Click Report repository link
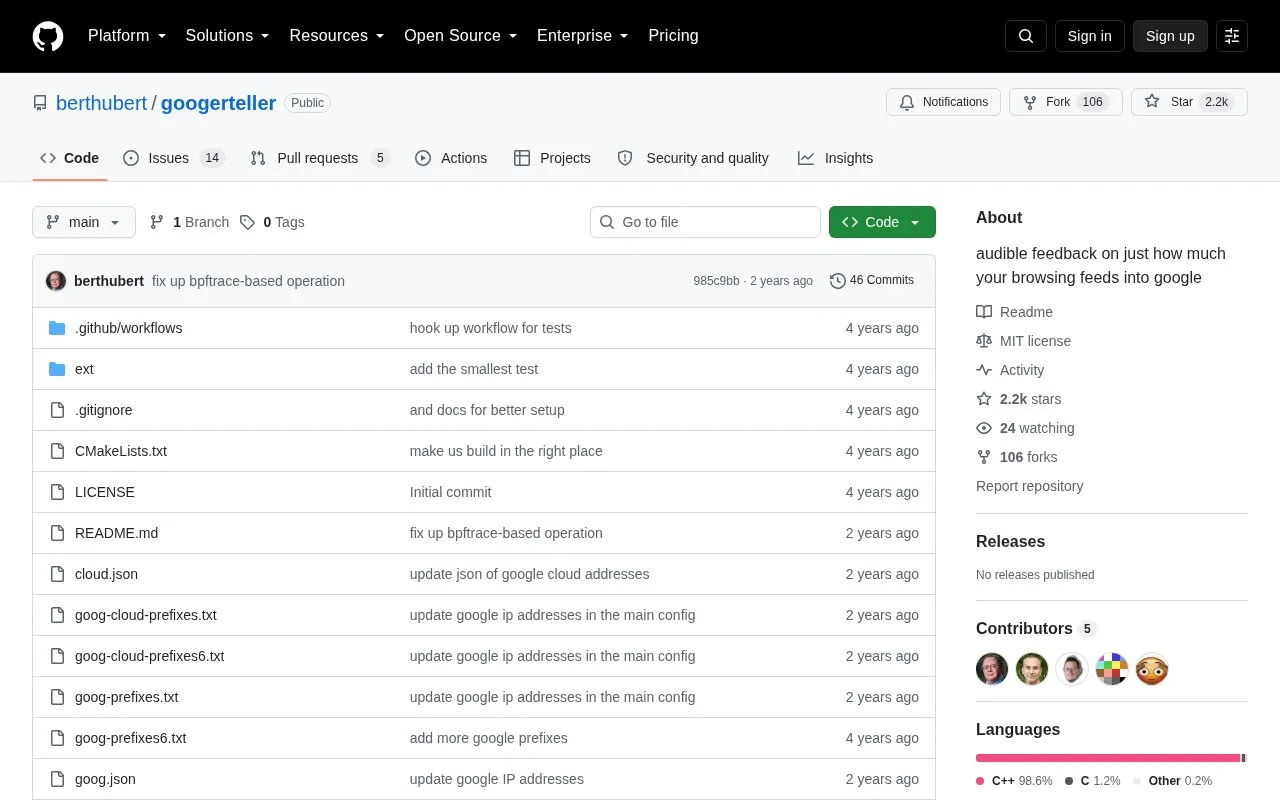The image size is (1280, 800). (x=1030, y=486)
